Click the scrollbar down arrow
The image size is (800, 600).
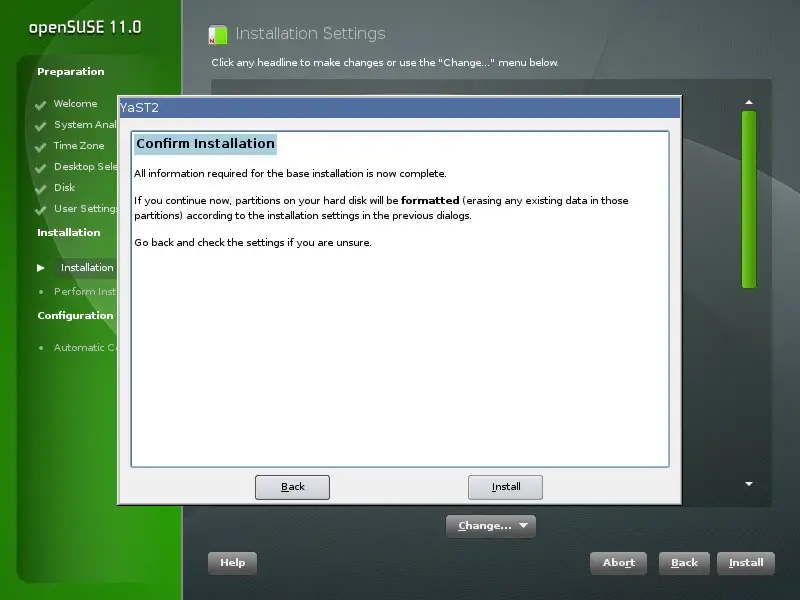(749, 484)
